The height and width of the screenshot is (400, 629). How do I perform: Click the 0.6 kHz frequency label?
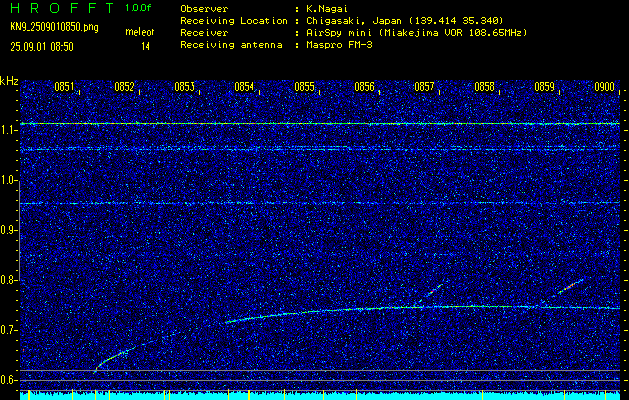[8, 380]
